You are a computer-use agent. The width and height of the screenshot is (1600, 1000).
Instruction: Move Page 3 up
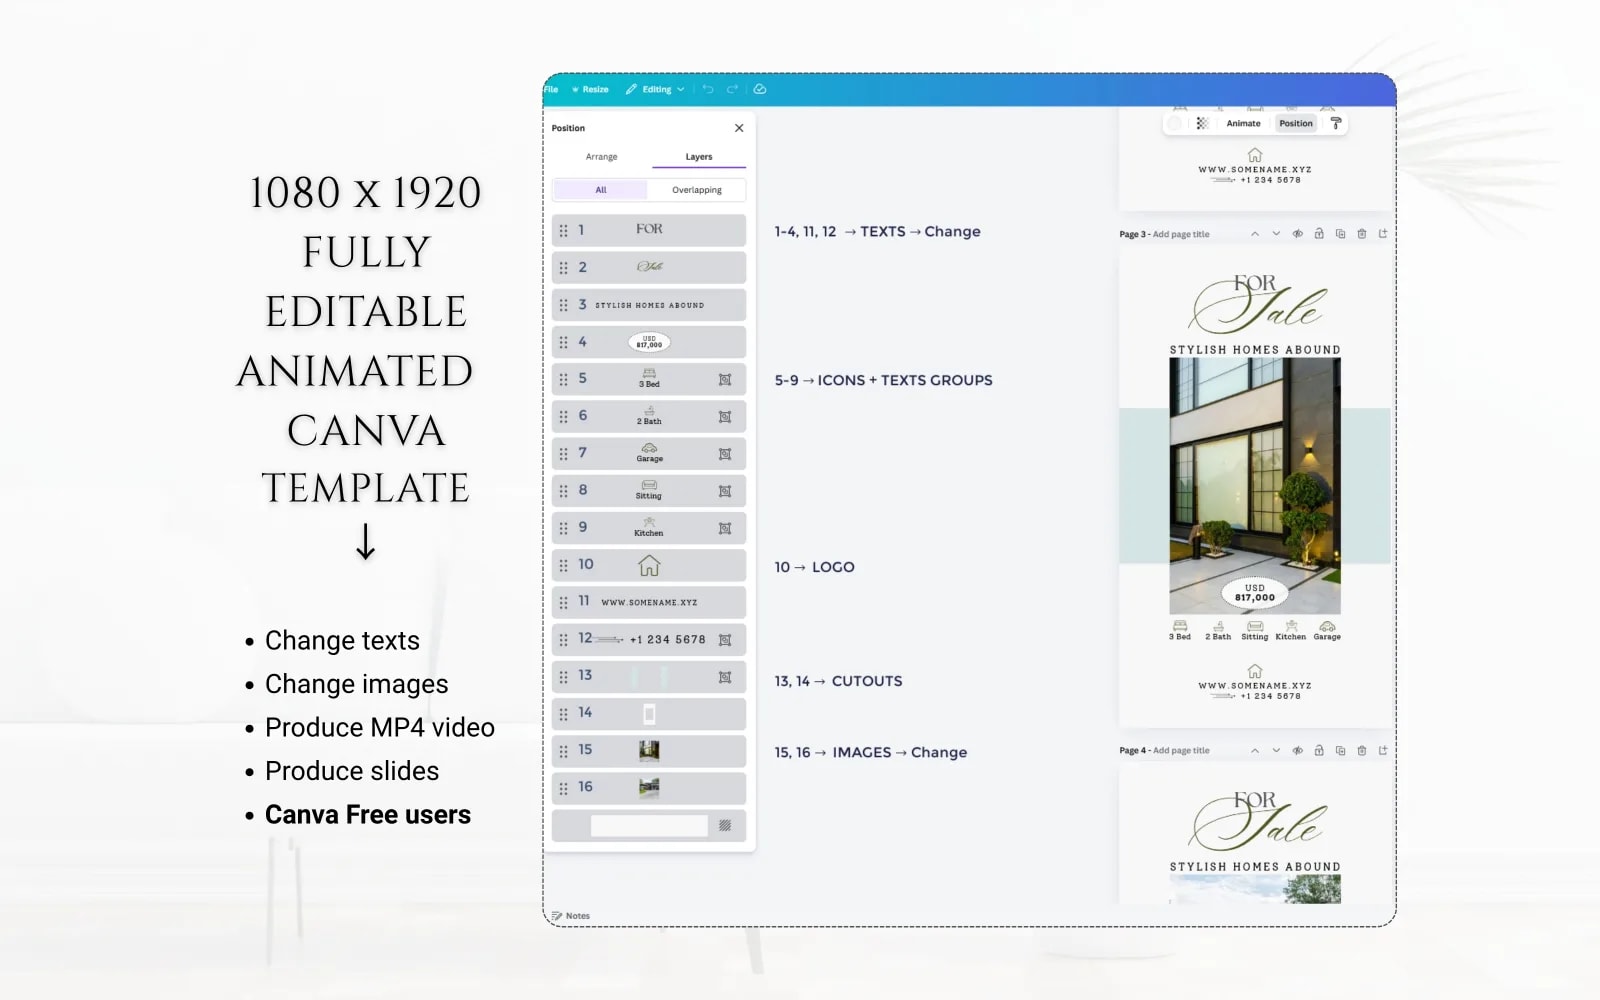(x=1255, y=234)
